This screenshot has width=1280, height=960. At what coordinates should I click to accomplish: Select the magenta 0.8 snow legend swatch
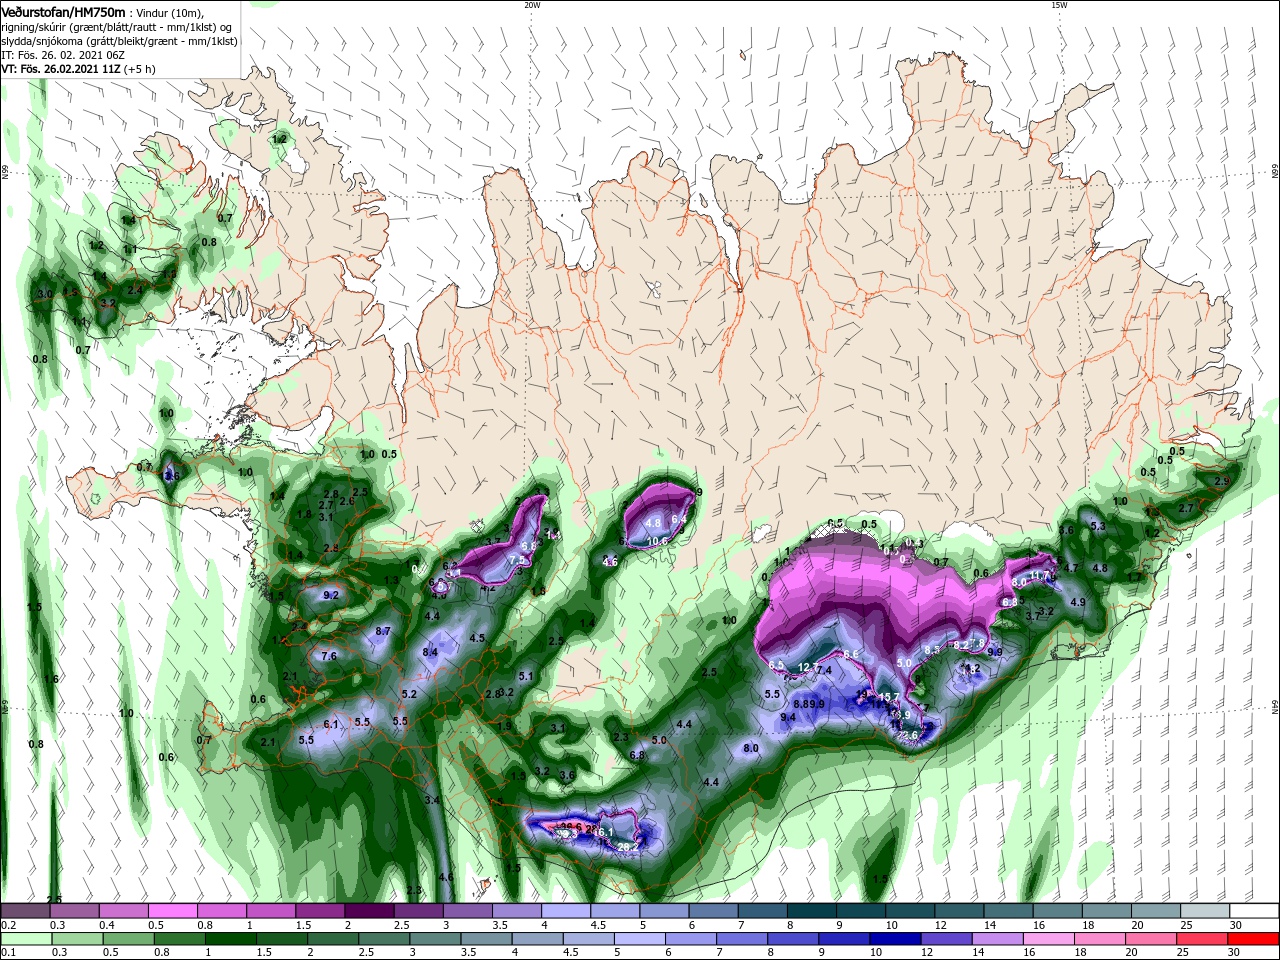(221, 911)
